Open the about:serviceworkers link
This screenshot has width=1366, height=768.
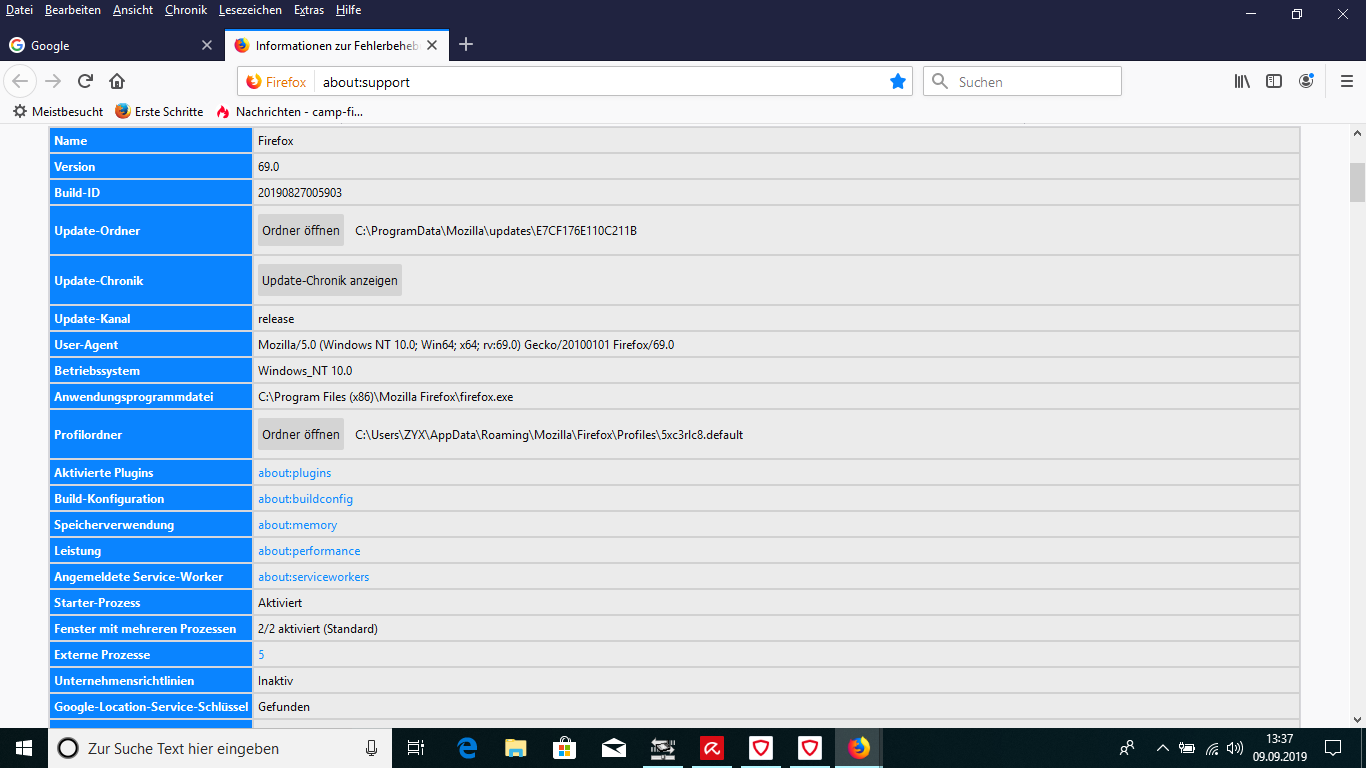pos(314,577)
